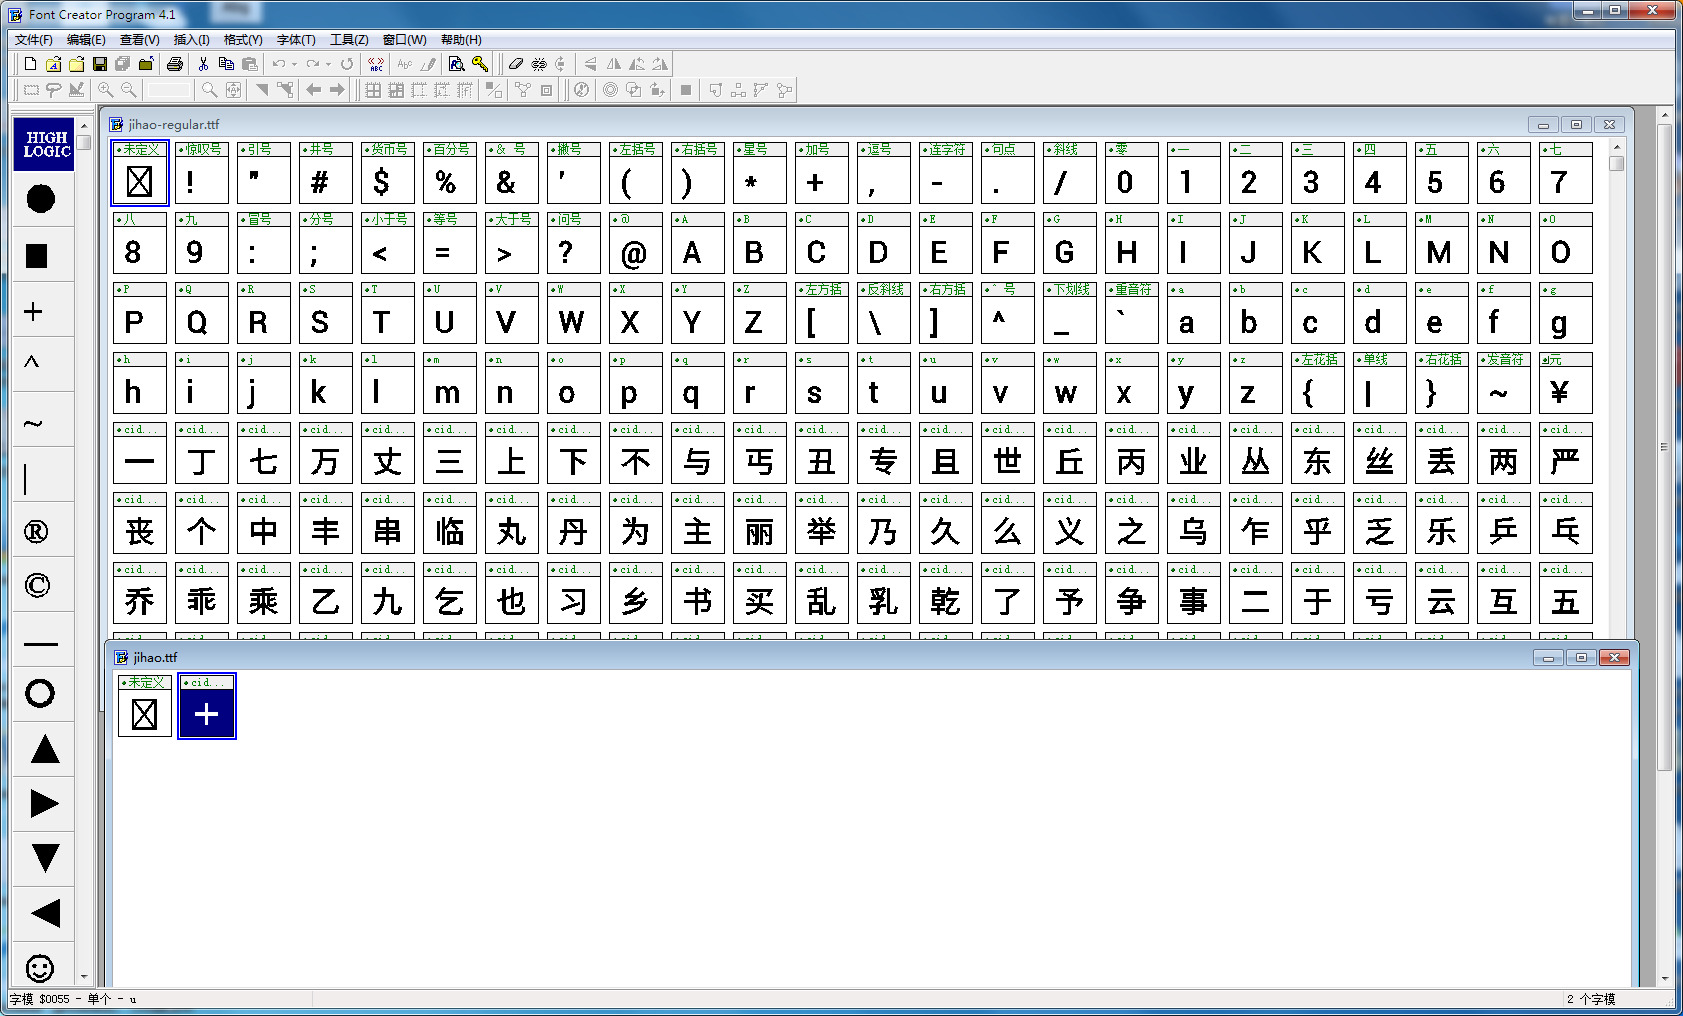This screenshot has width=1683, height=1016.
Task: Select the capital 'W' glyph cell
Action: tap(573, 313)
